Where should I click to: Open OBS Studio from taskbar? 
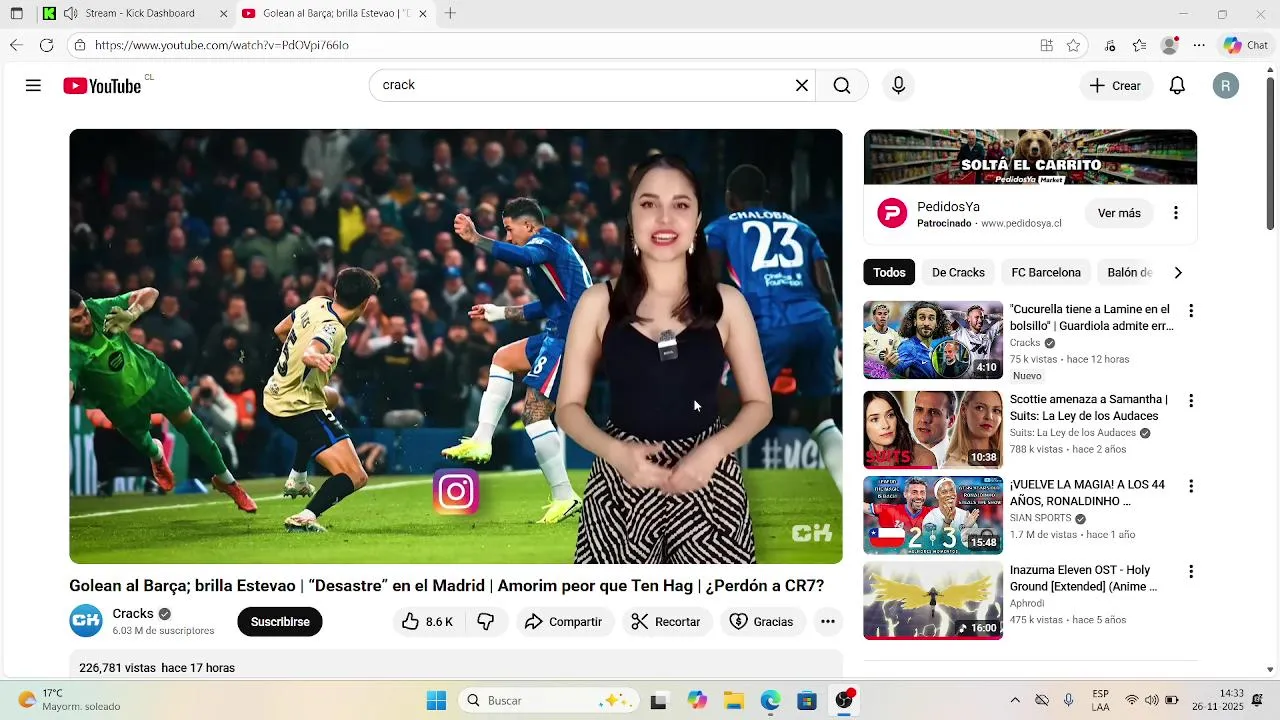coord(844,700)
